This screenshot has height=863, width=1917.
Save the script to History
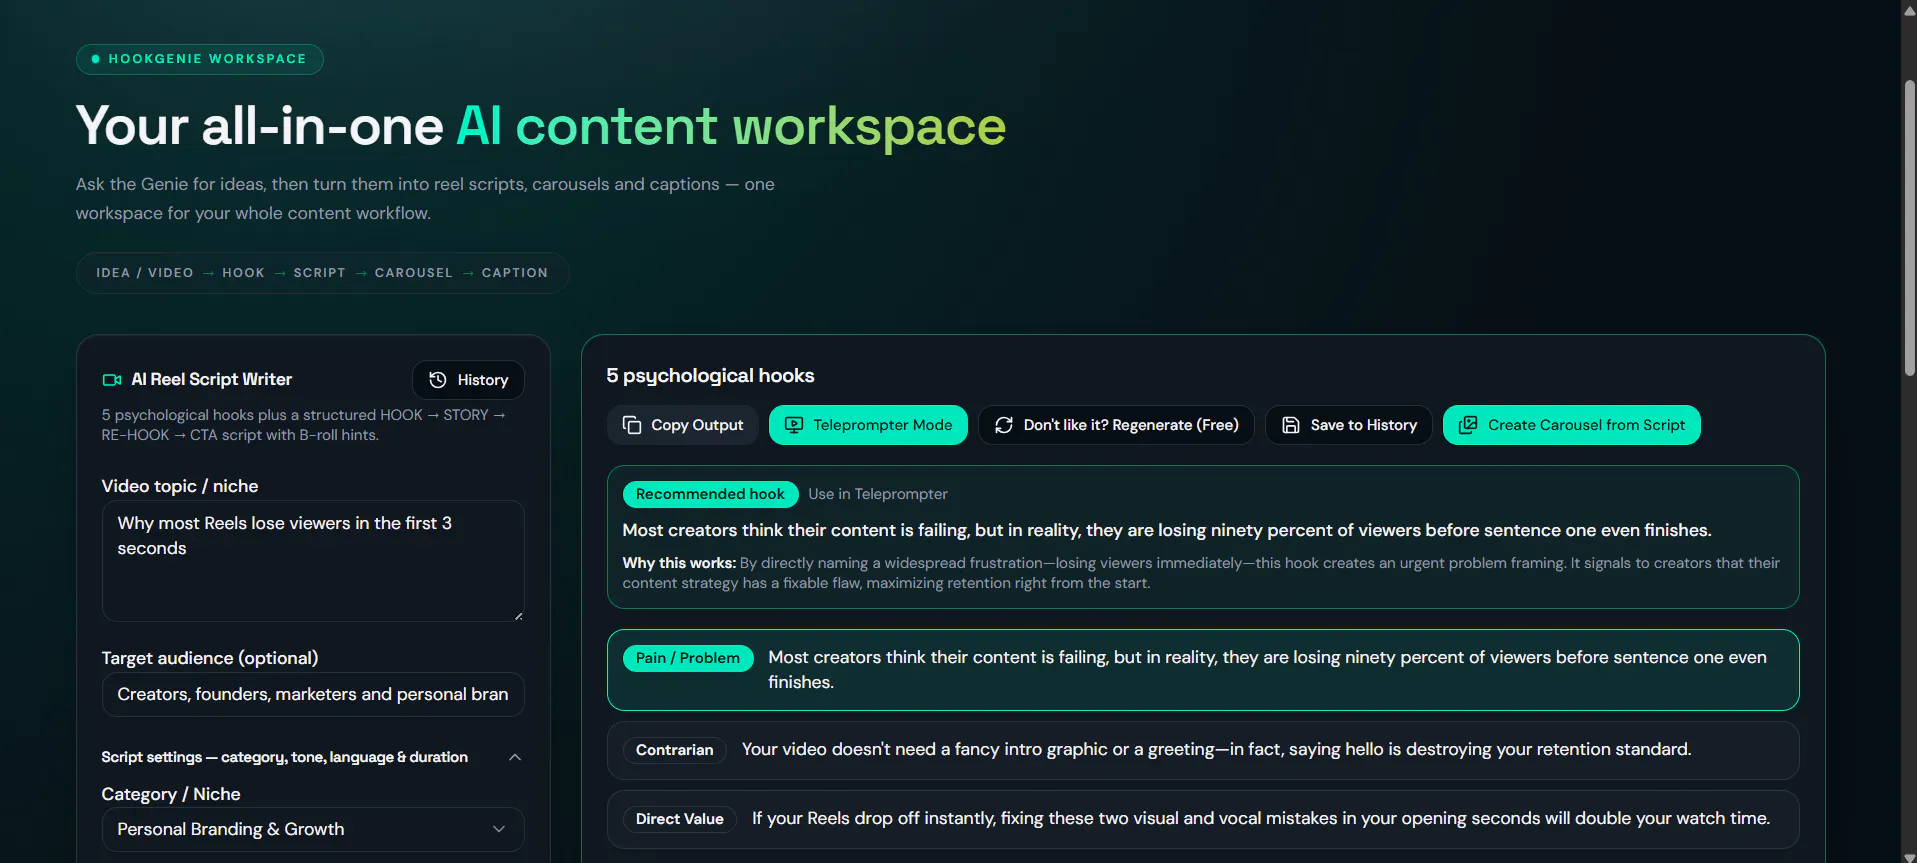point(1349,425)
